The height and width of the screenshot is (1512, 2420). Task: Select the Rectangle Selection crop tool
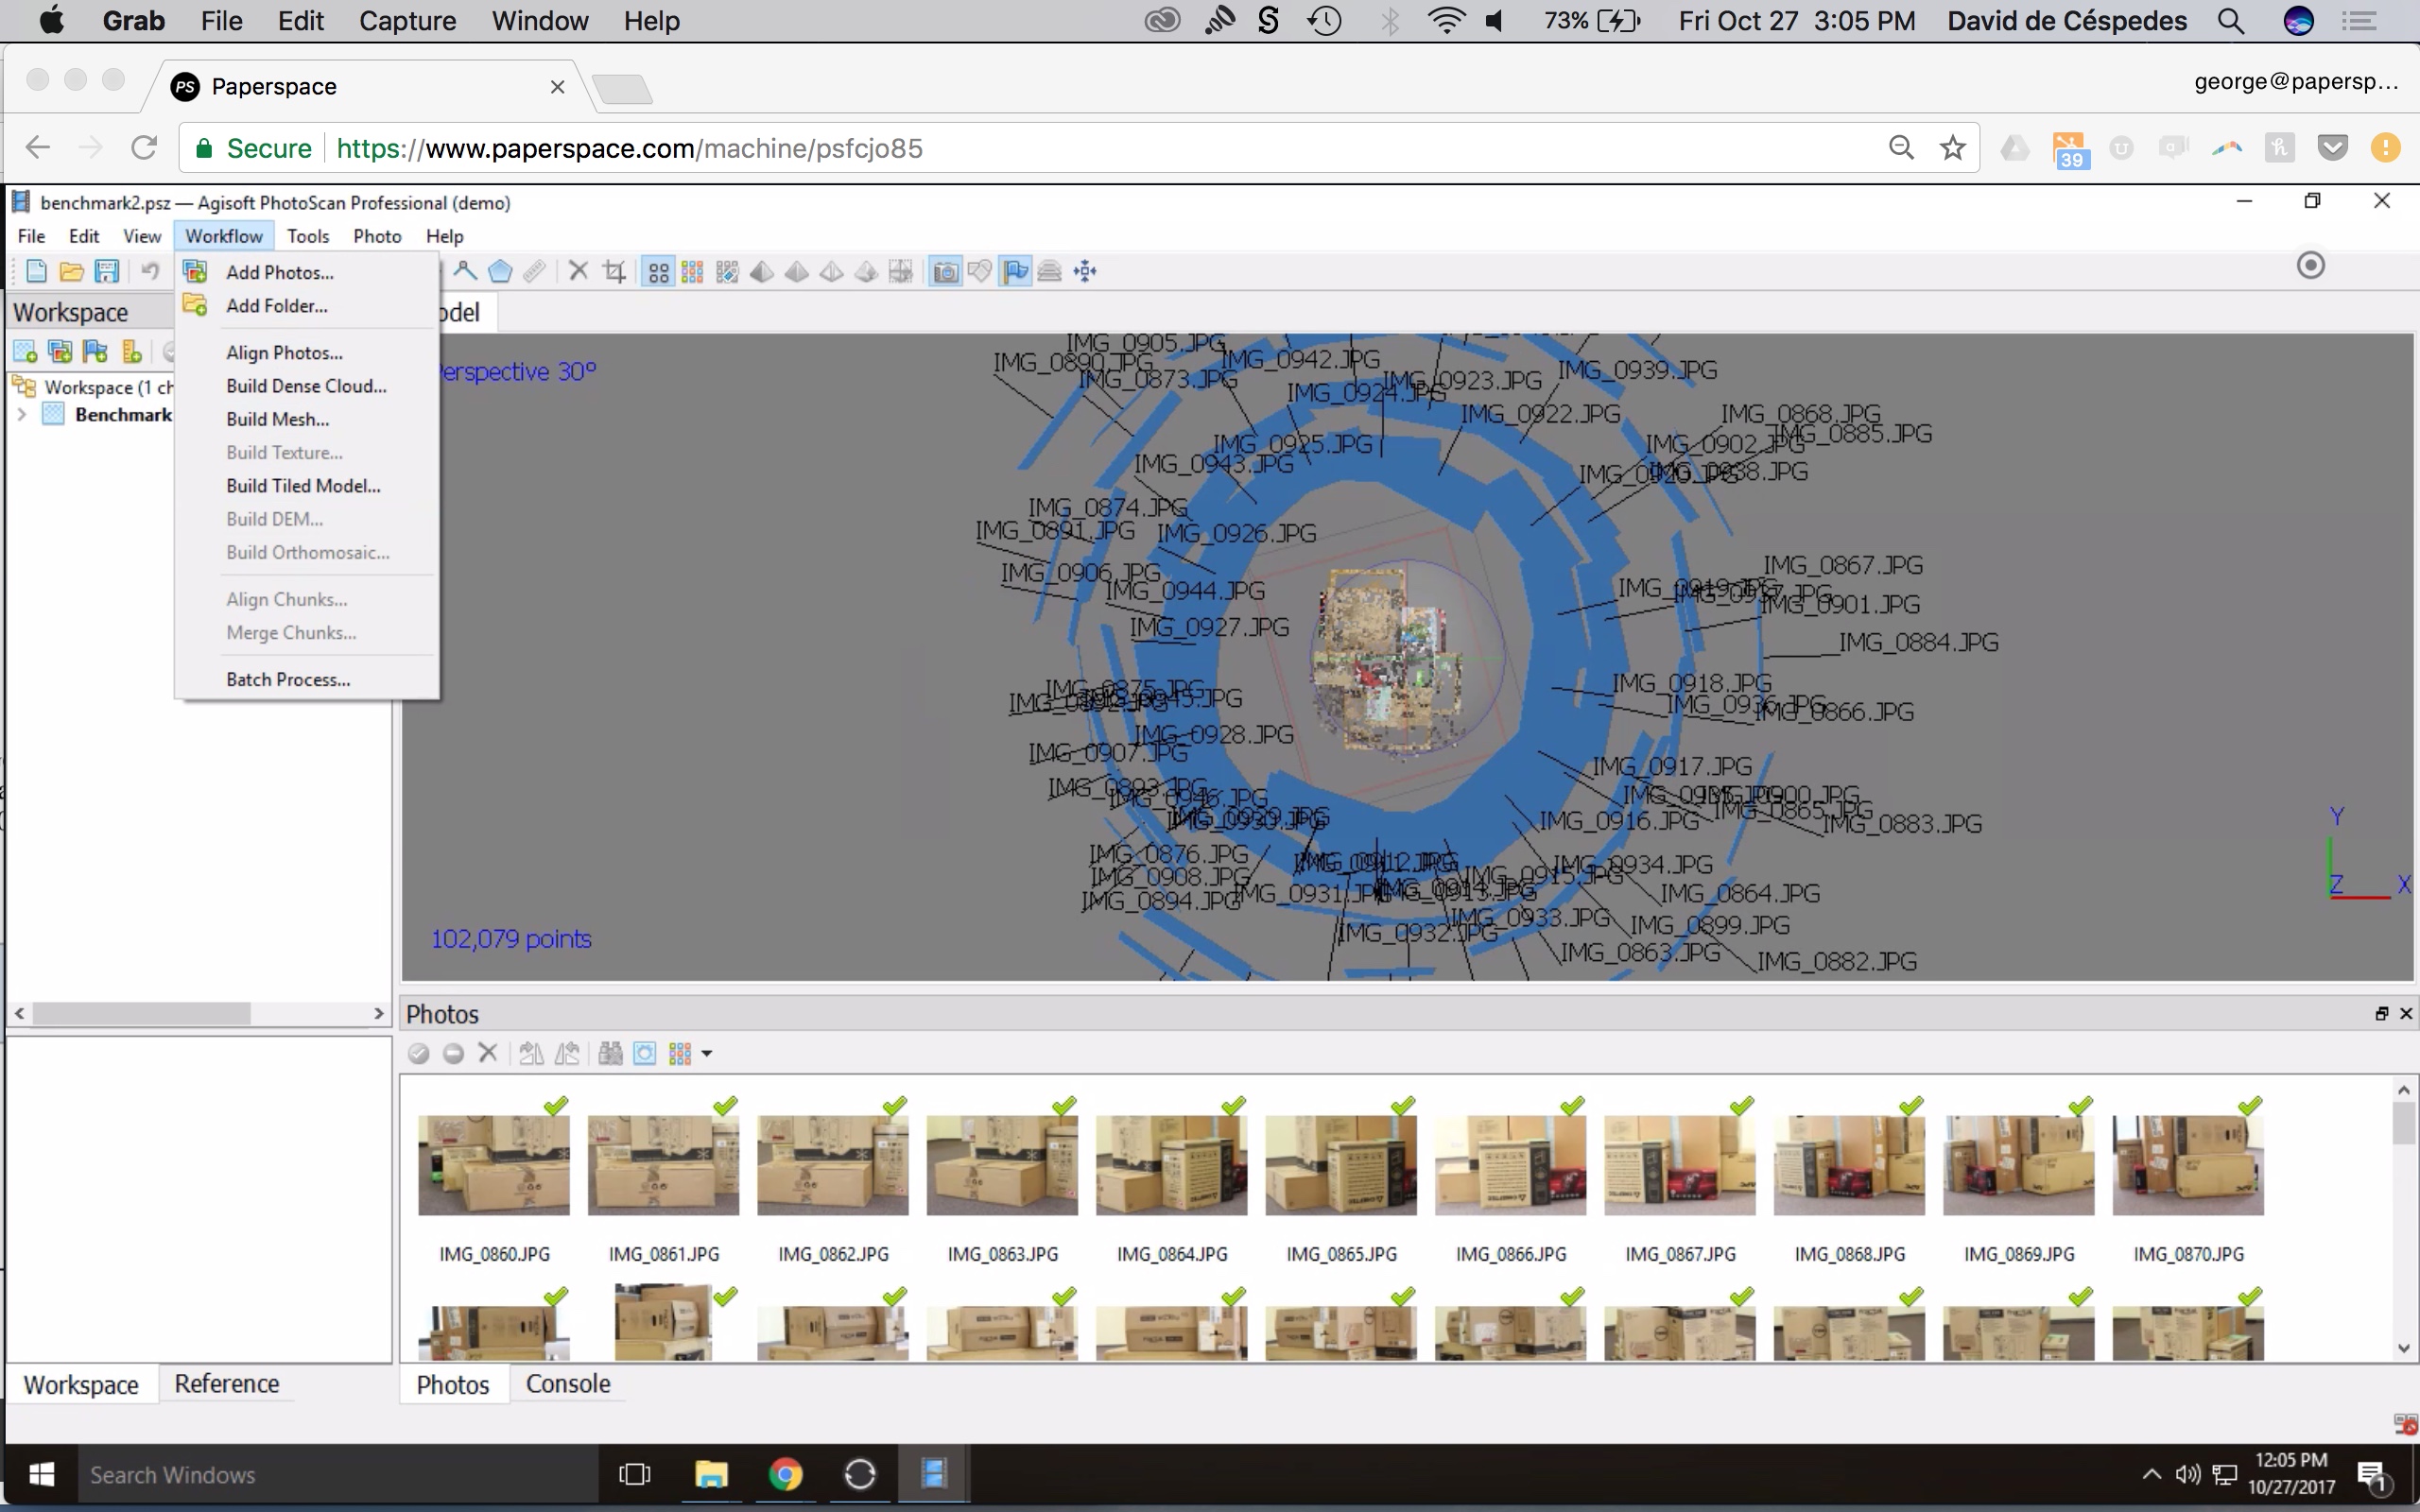(616, 271)
